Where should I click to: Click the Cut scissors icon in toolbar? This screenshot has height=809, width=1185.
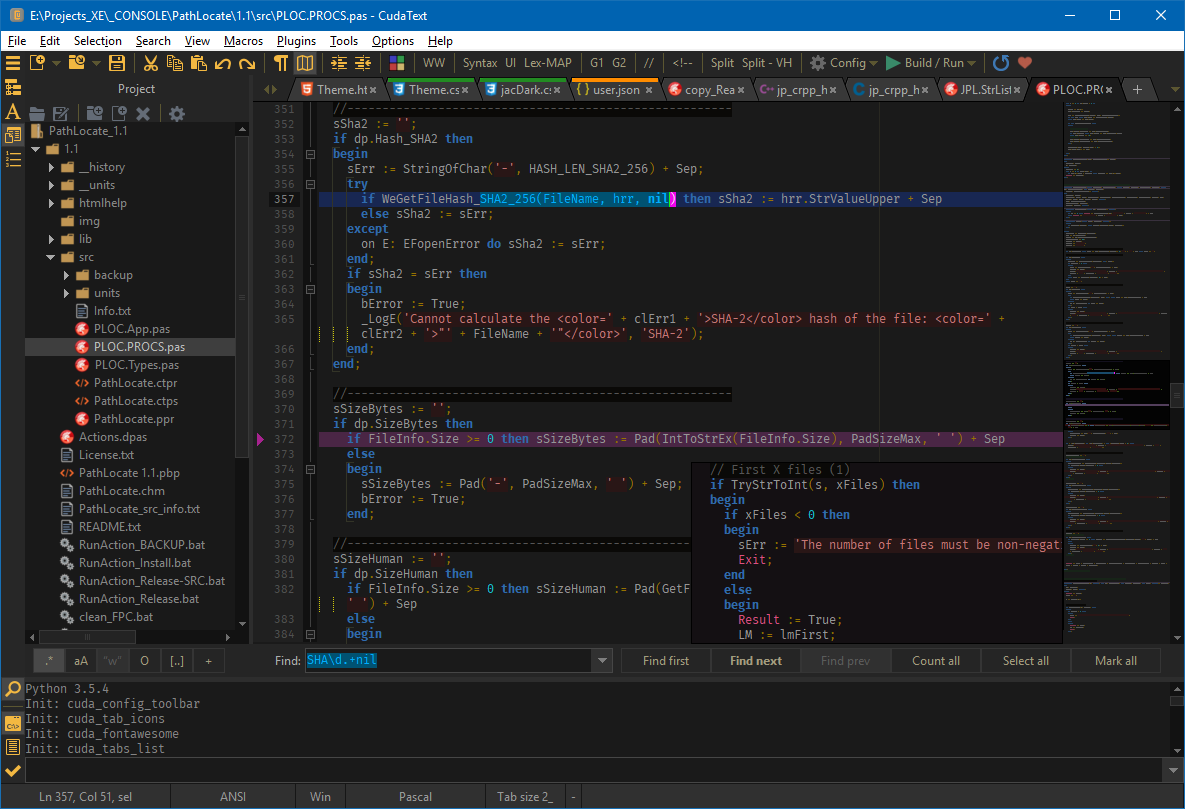click(150, 63)
